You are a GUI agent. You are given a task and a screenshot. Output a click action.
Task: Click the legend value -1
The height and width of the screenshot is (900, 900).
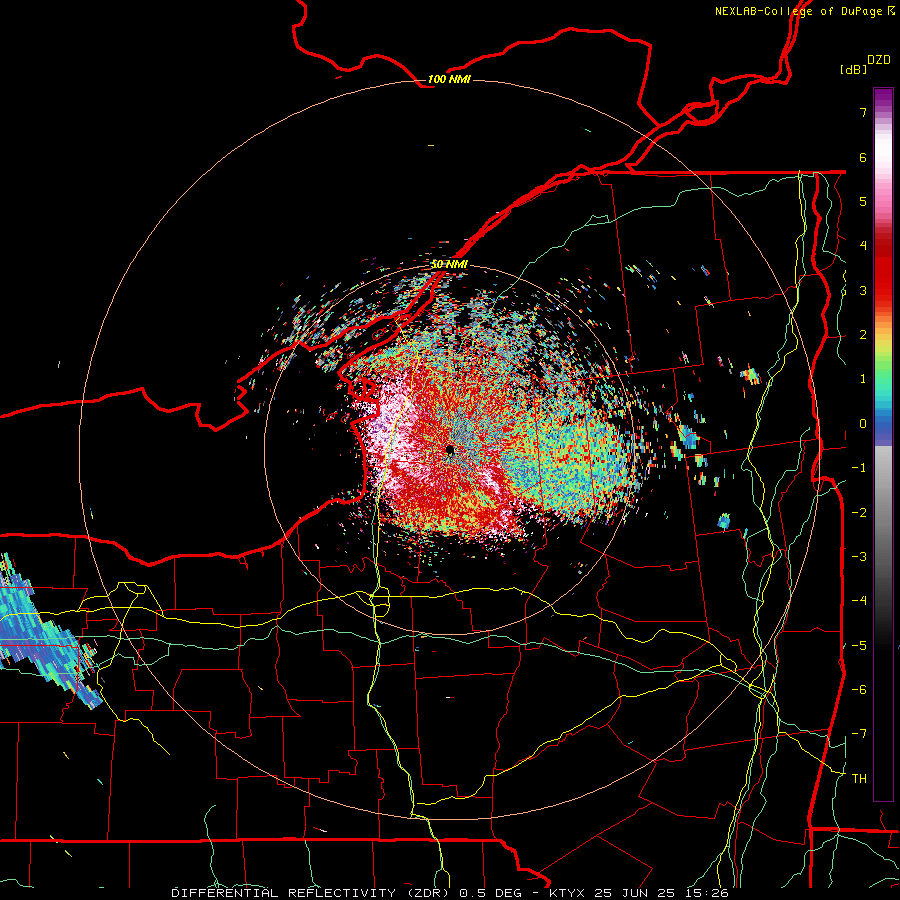pos(859,468)
